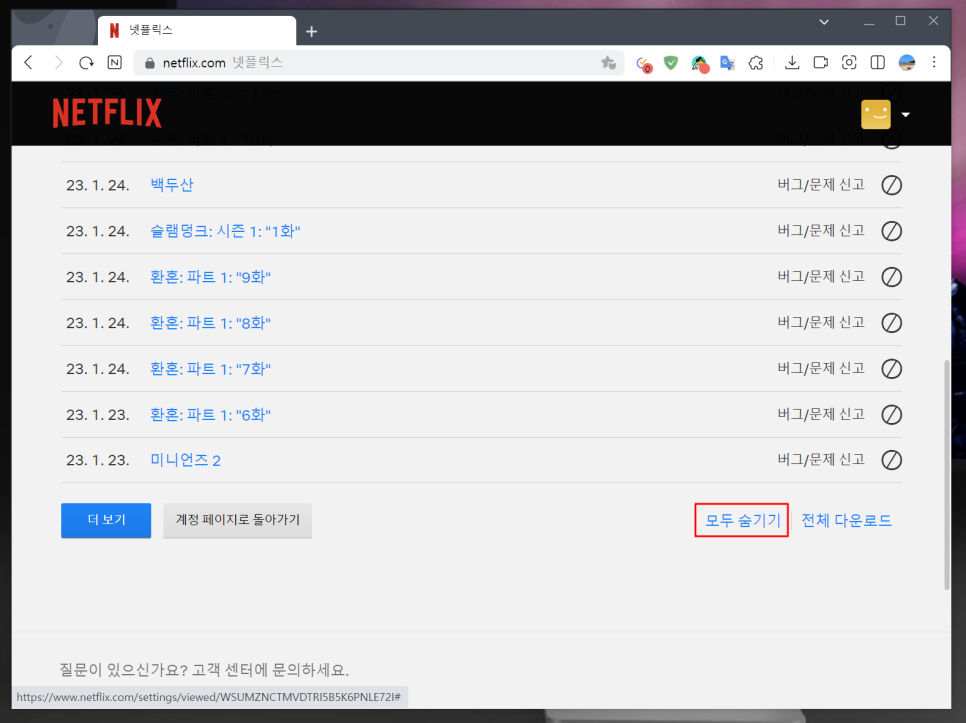Click the browser forward arrow
Image resolution: width=966 pixels, height=723 pixels.
click(x=58, y=62)
